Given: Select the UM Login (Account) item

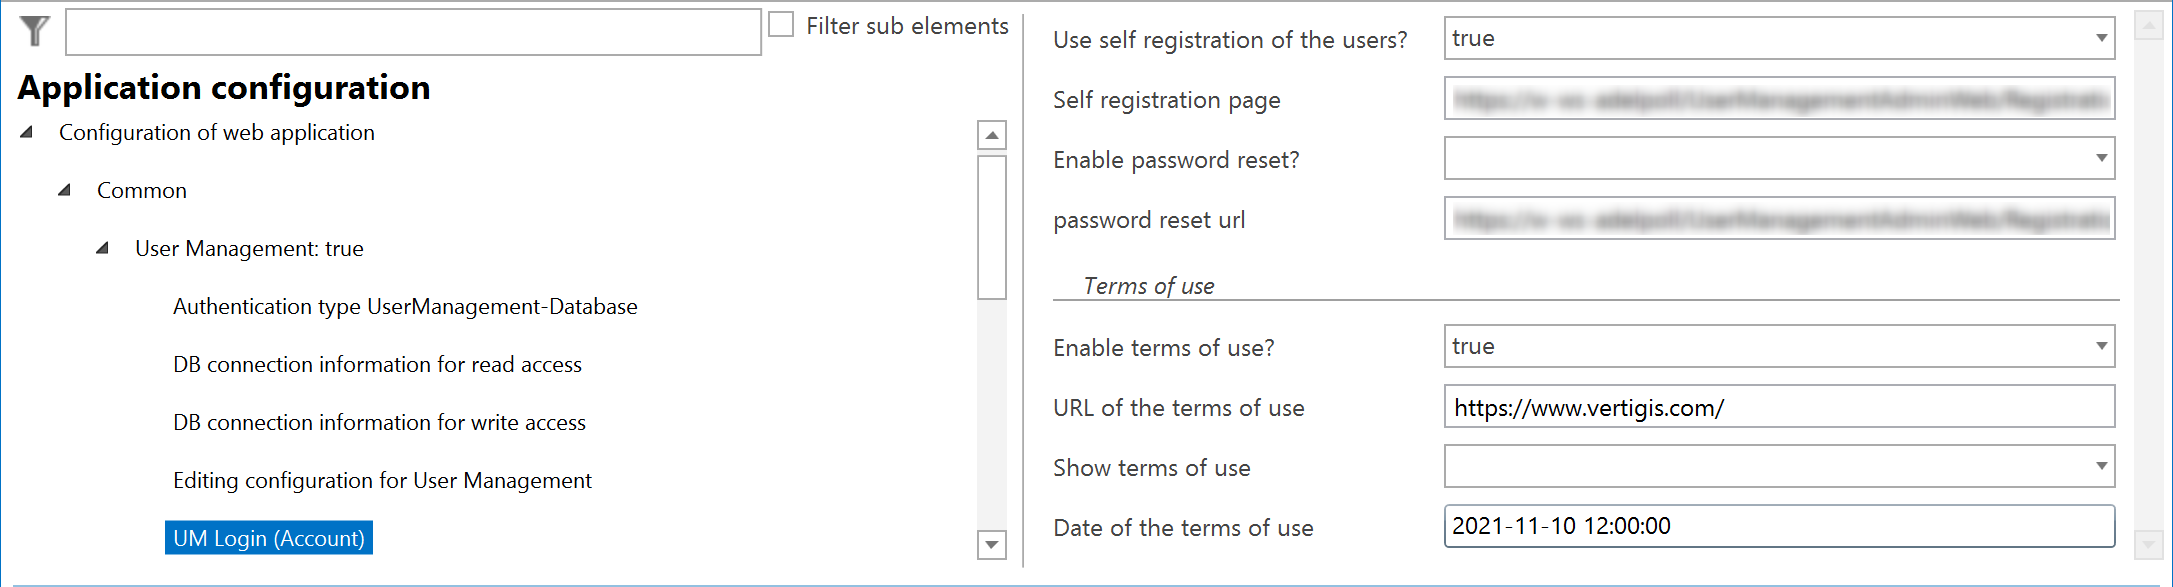Looking at the screenshot, I should [268, 538].
